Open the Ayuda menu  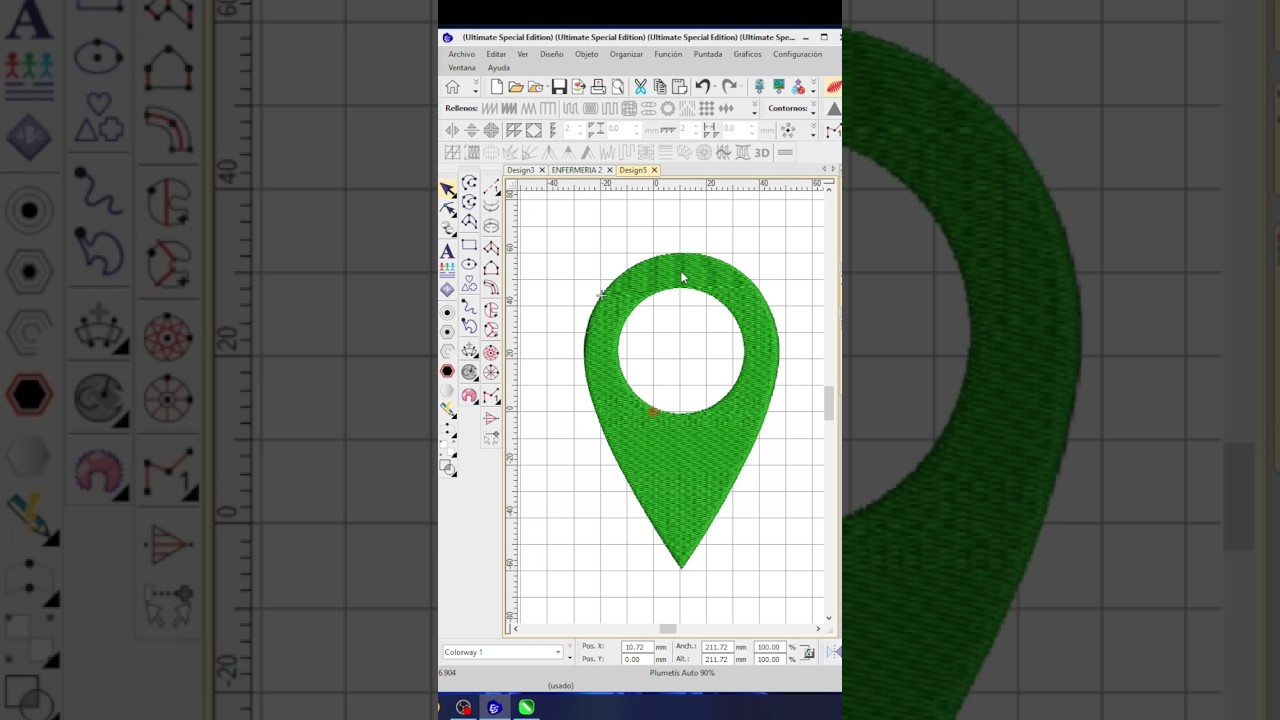[x=499, y=67]
